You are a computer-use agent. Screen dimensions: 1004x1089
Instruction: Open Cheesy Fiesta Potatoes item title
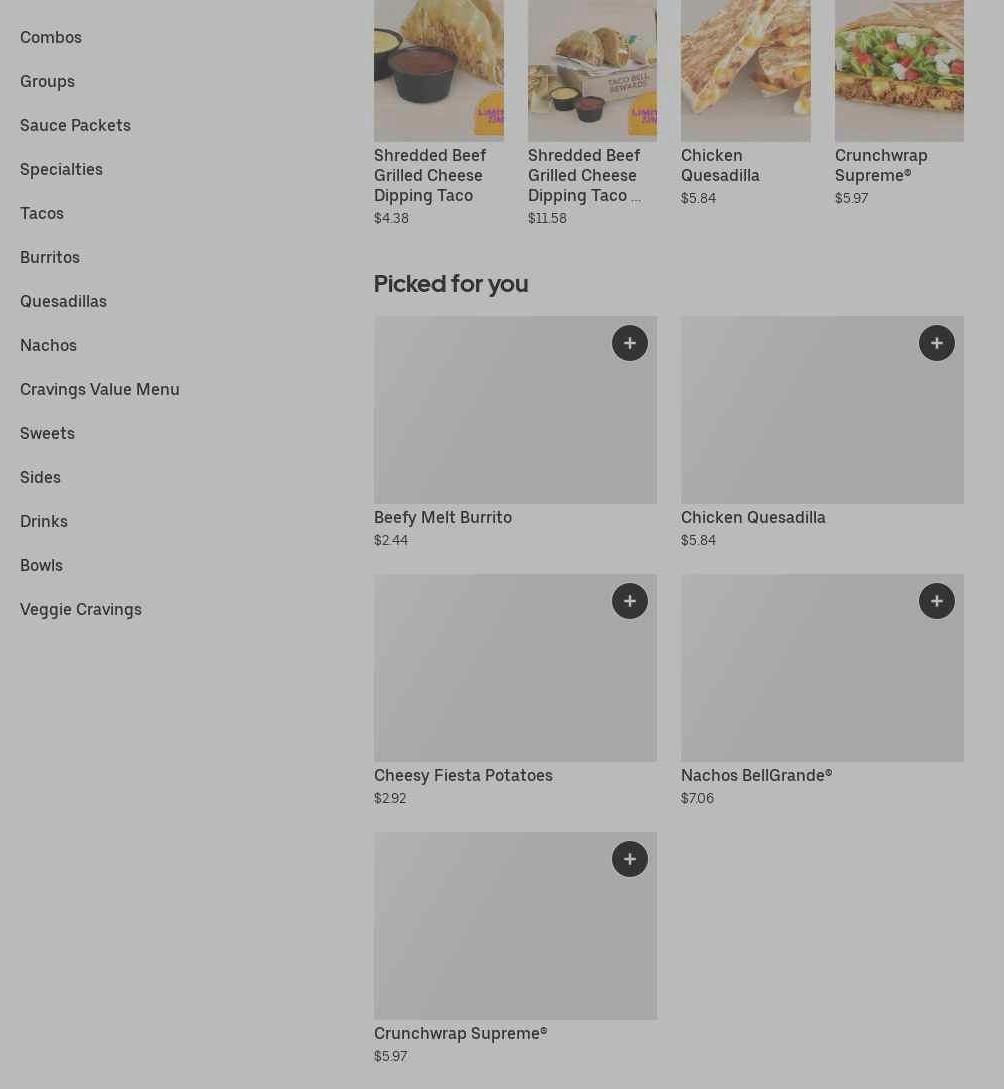(x=463, y=775)
